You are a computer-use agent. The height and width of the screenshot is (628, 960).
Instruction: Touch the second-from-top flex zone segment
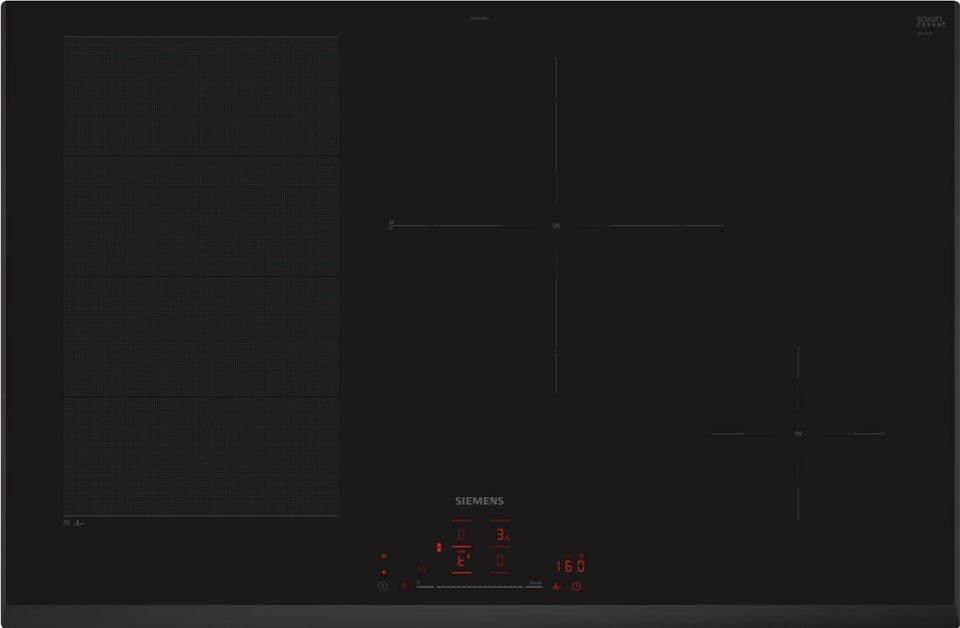click(x=201, y=216)
